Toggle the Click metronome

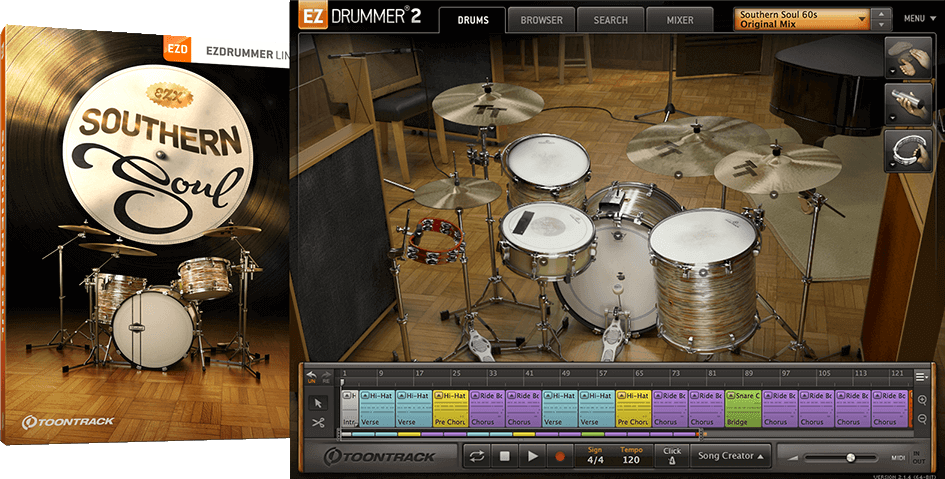[x=672, y=456]
